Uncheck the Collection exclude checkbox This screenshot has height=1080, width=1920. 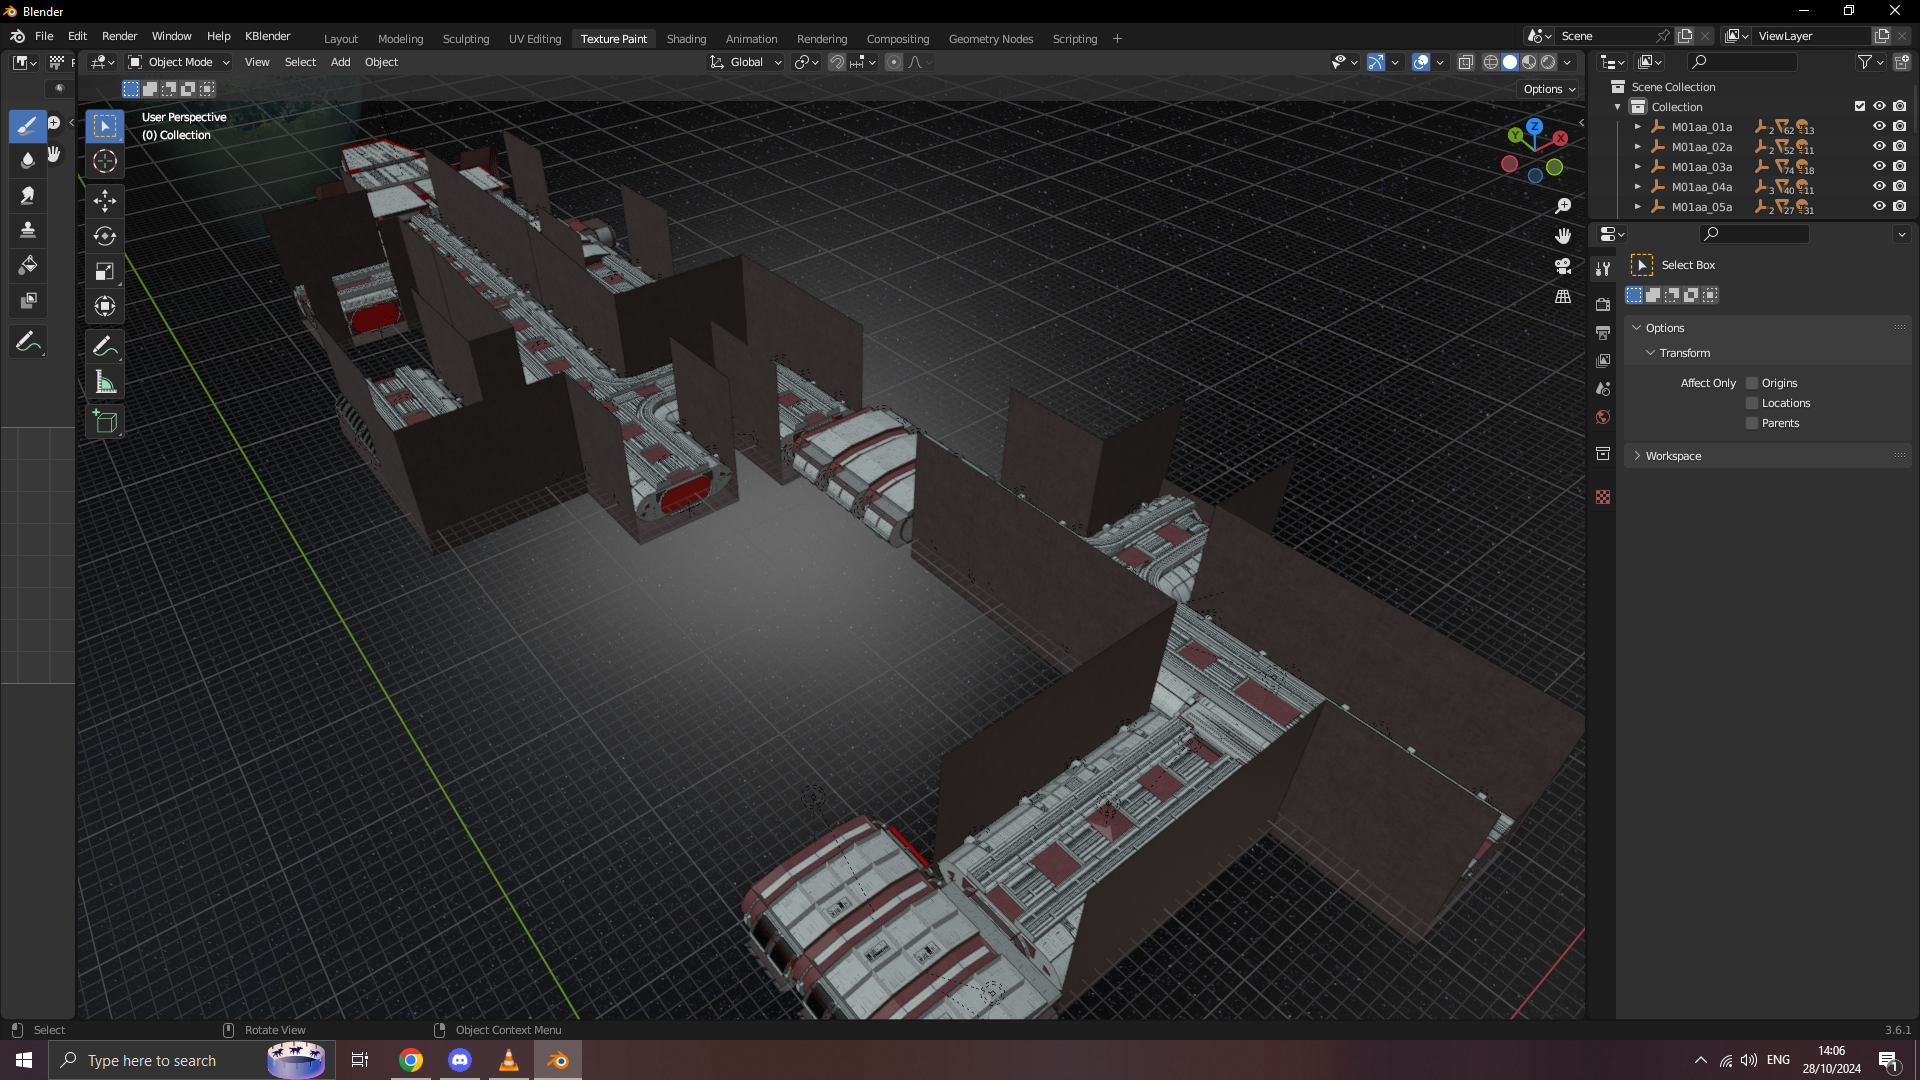pyautogui.click(x=1860, y=106)
